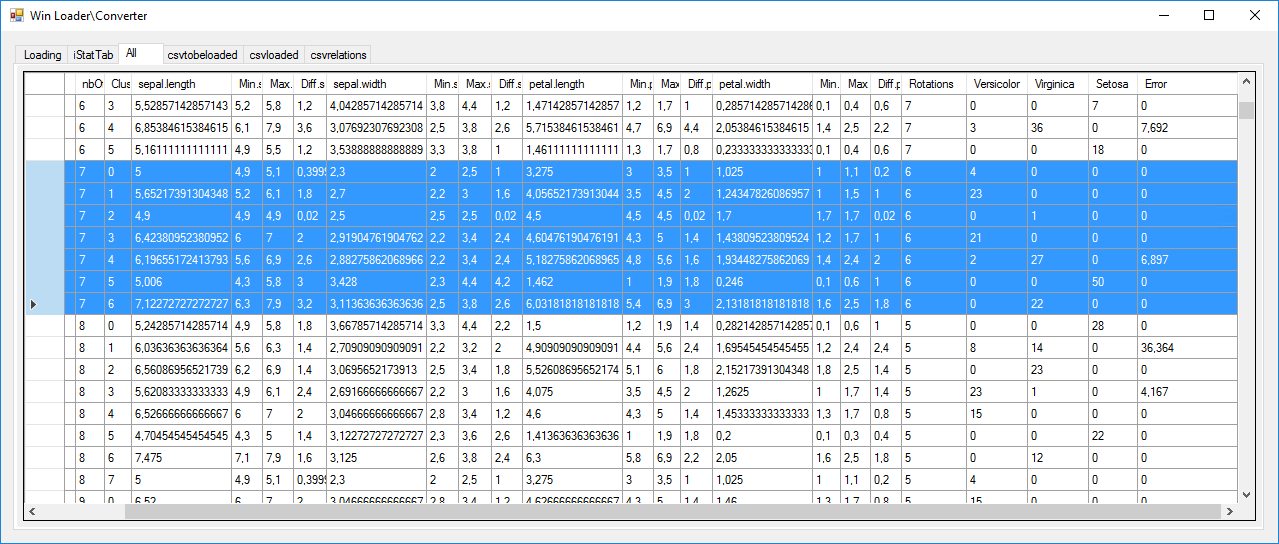Screen dimensions: 1279x544
Task: Select cell 7,12272727272727
Action: coord(182,304)
